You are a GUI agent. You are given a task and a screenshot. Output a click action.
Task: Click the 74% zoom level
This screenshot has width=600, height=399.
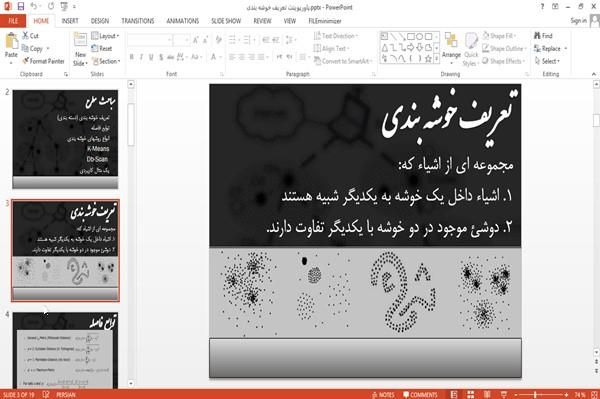coord(580,394)
